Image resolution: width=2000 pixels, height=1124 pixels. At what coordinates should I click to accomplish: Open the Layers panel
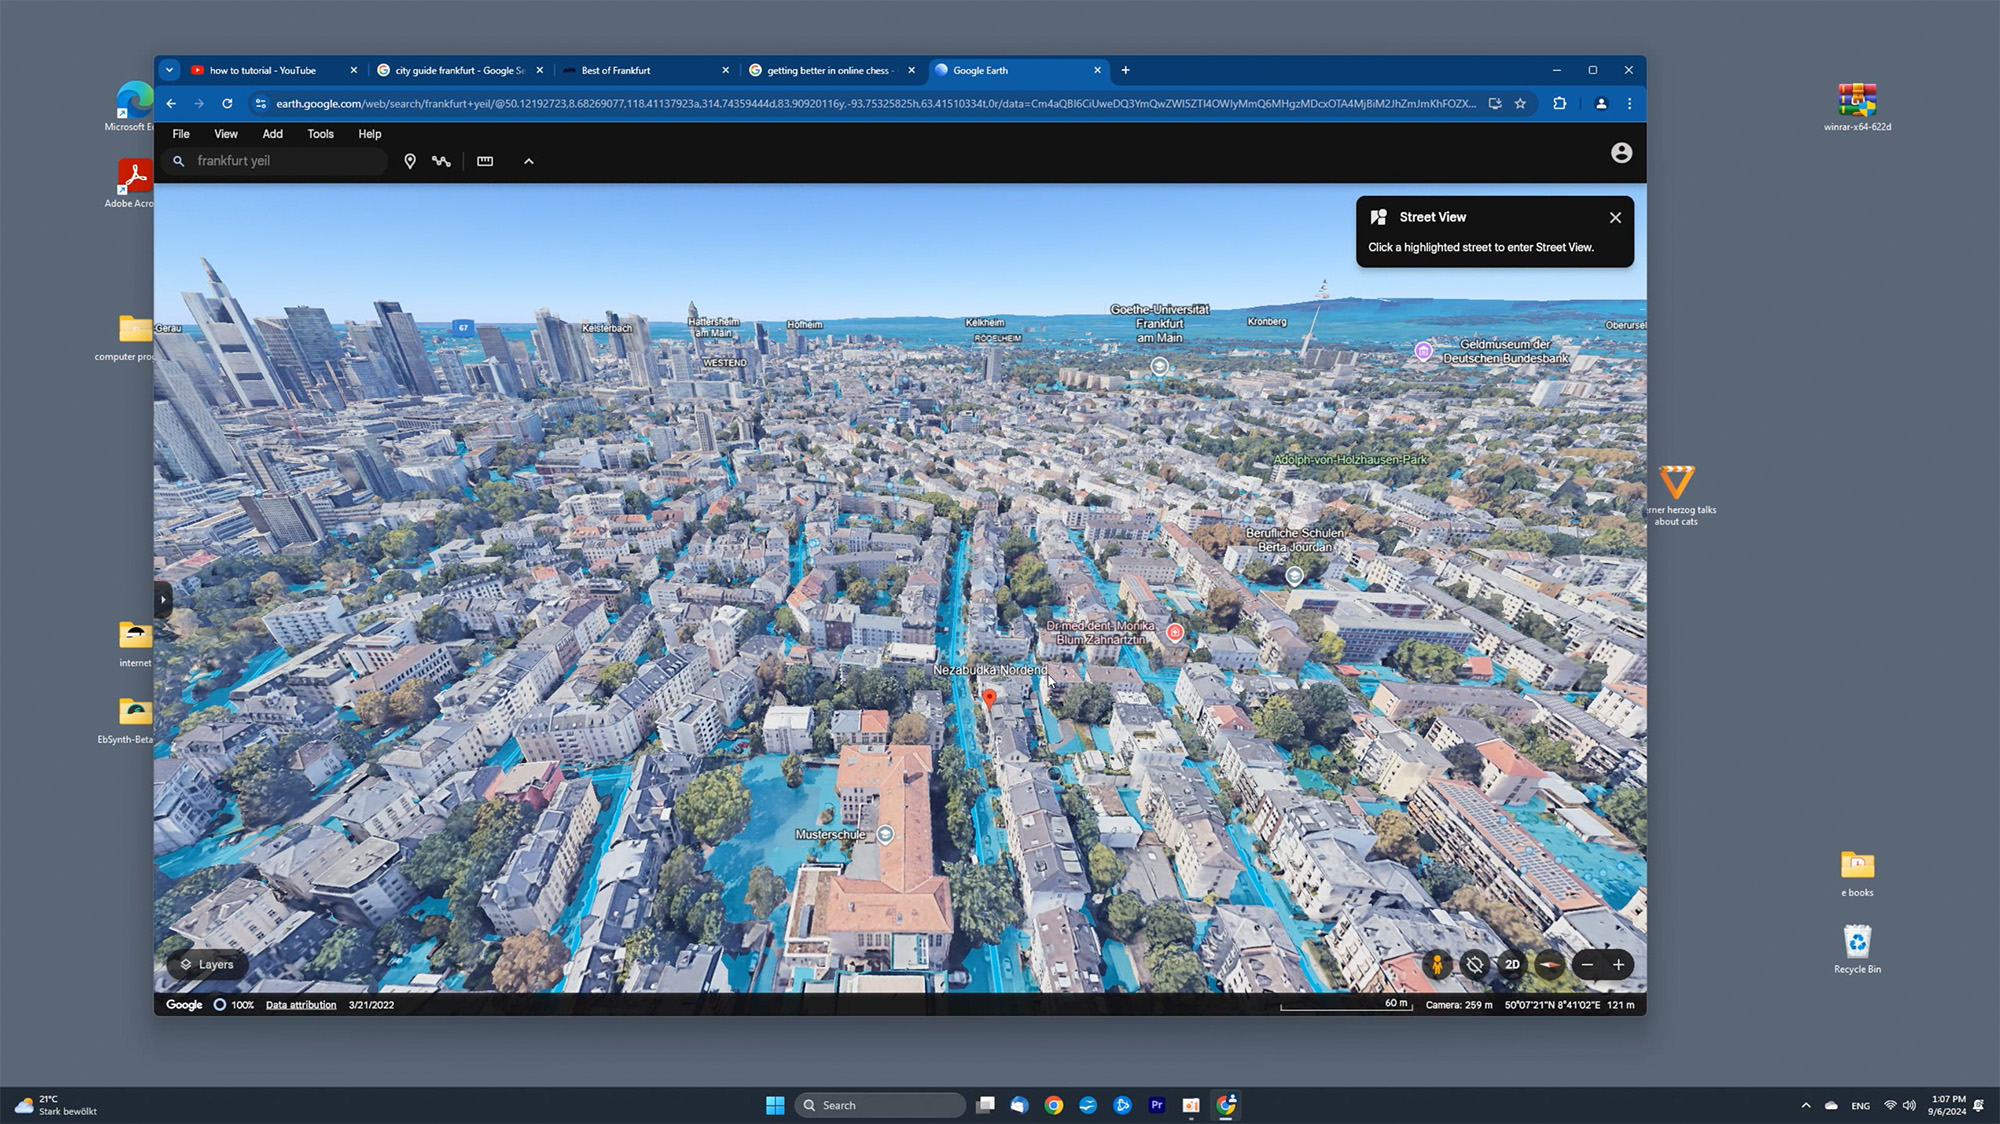coord(207,965)
